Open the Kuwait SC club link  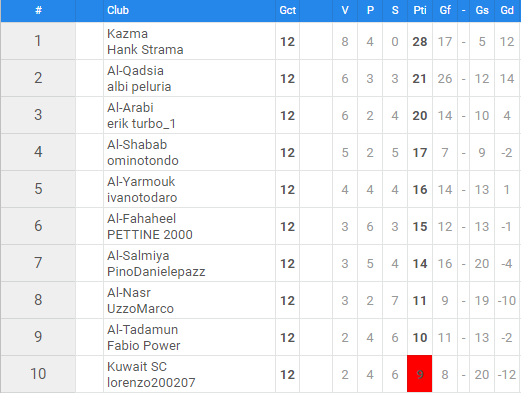137,367
